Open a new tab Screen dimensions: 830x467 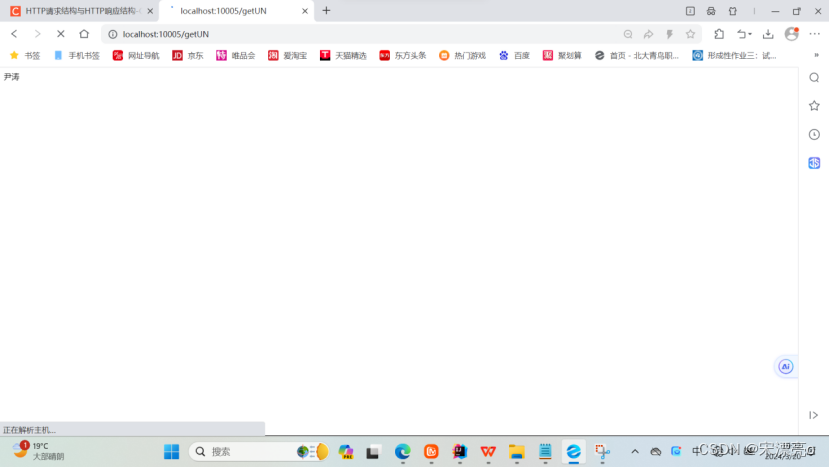point(326,11)
